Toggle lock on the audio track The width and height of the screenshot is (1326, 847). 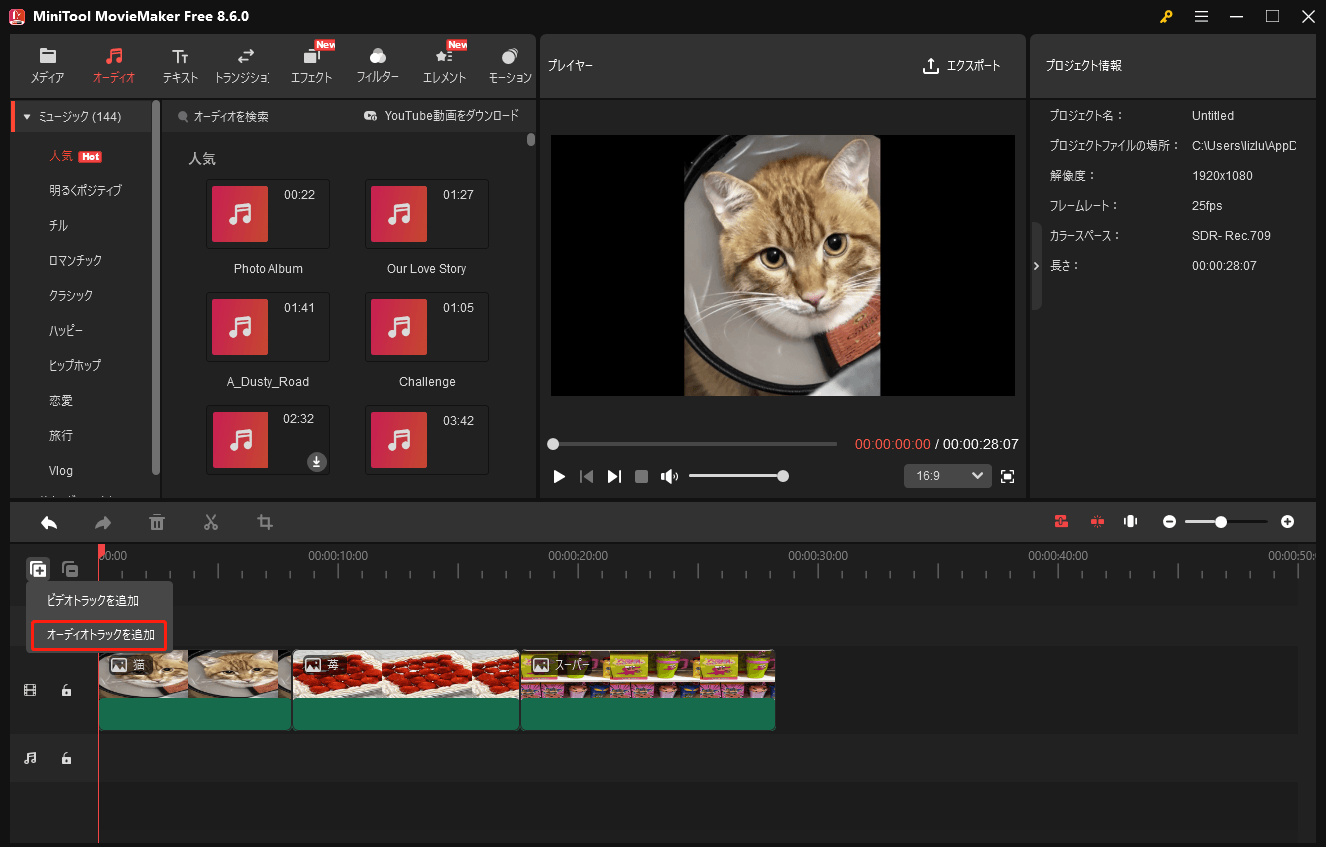click(66, 759)
